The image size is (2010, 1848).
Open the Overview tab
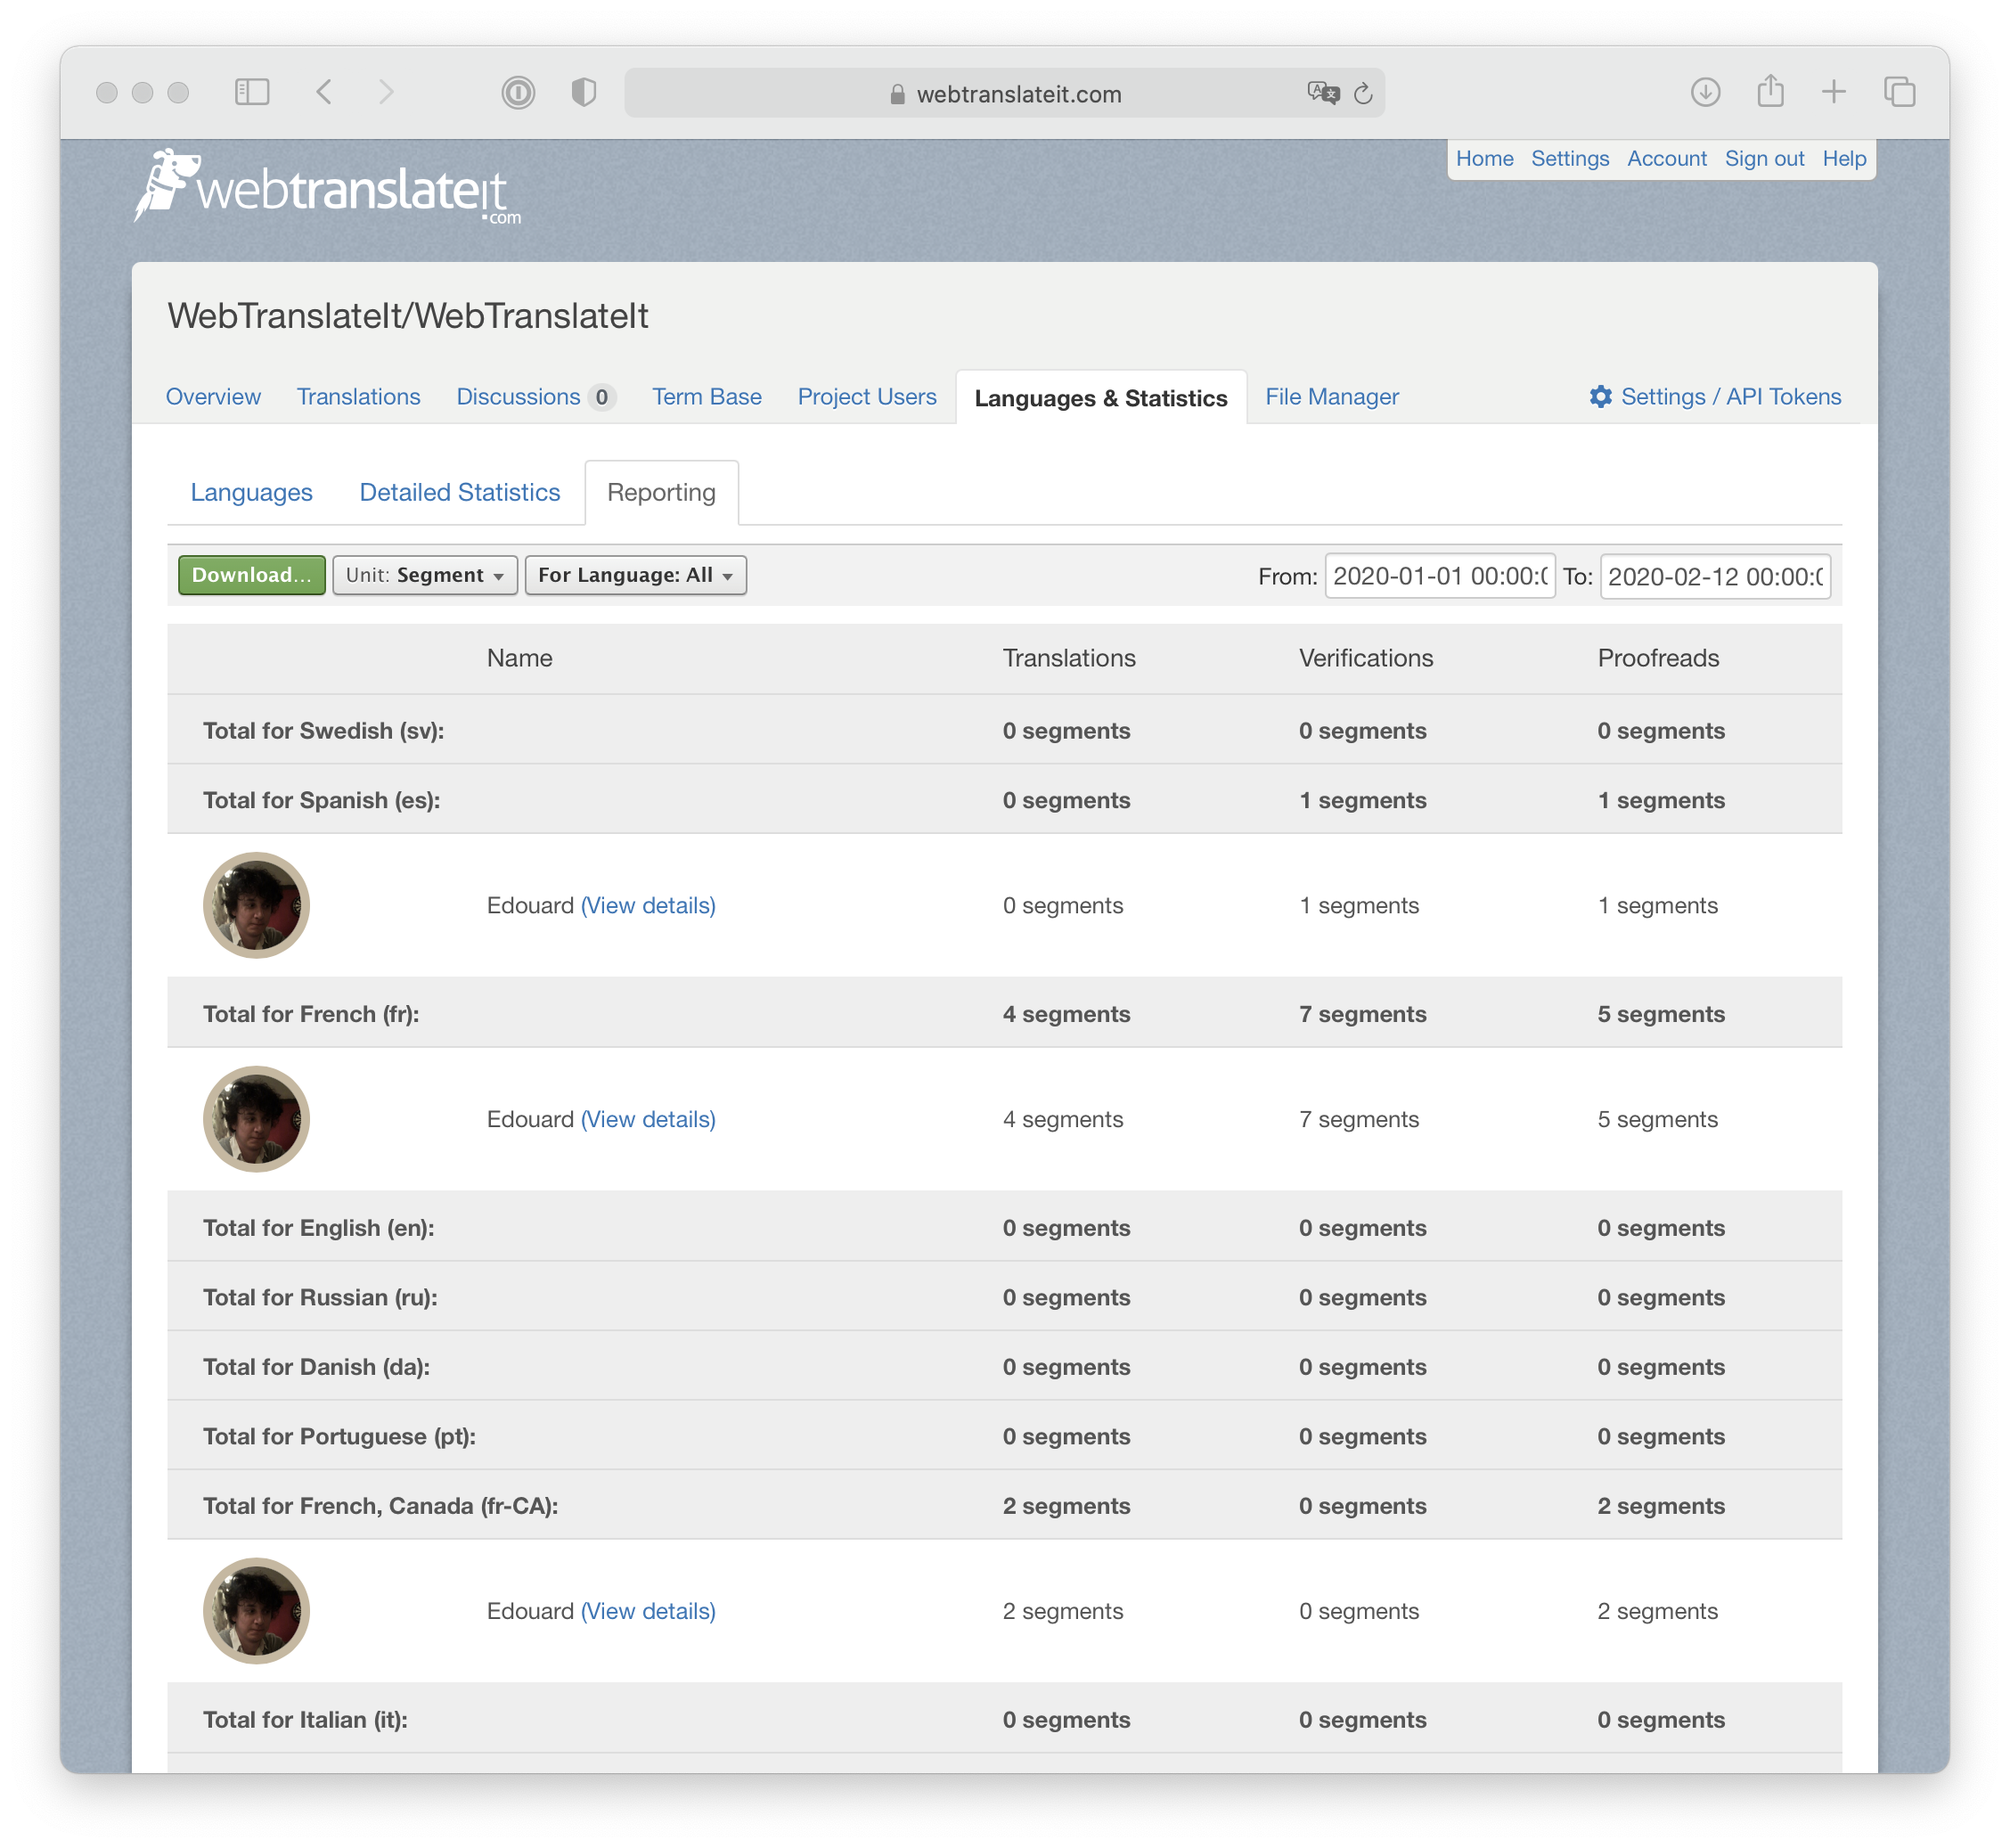pos(213,397)
